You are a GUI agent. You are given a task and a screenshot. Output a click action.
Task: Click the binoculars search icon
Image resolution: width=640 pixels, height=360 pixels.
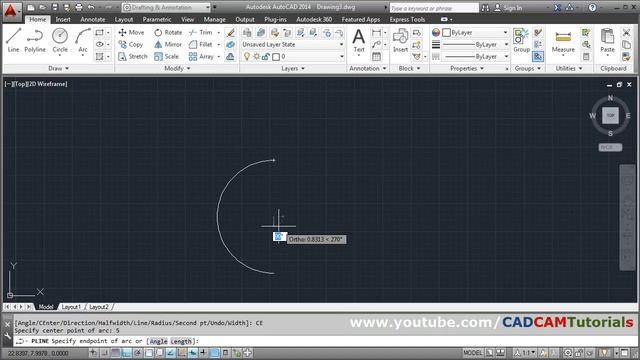pyautogui.click(x=485, y=7)
